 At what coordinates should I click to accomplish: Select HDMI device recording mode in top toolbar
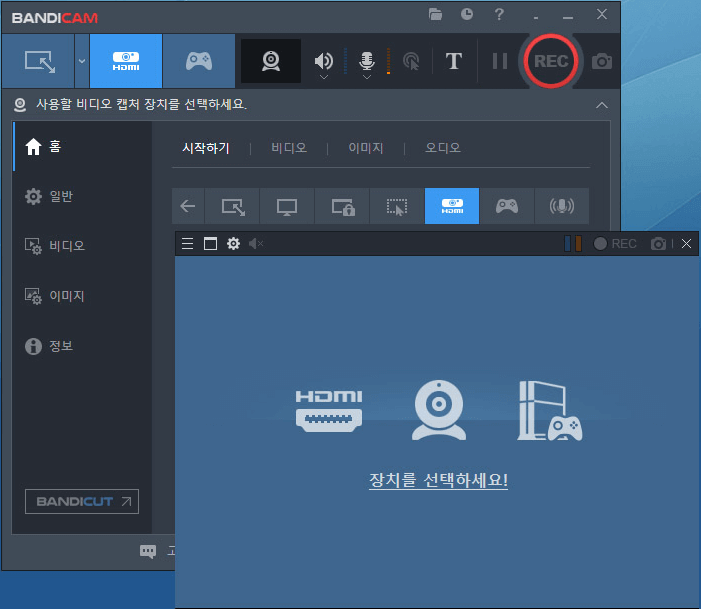tap(126, 61)
